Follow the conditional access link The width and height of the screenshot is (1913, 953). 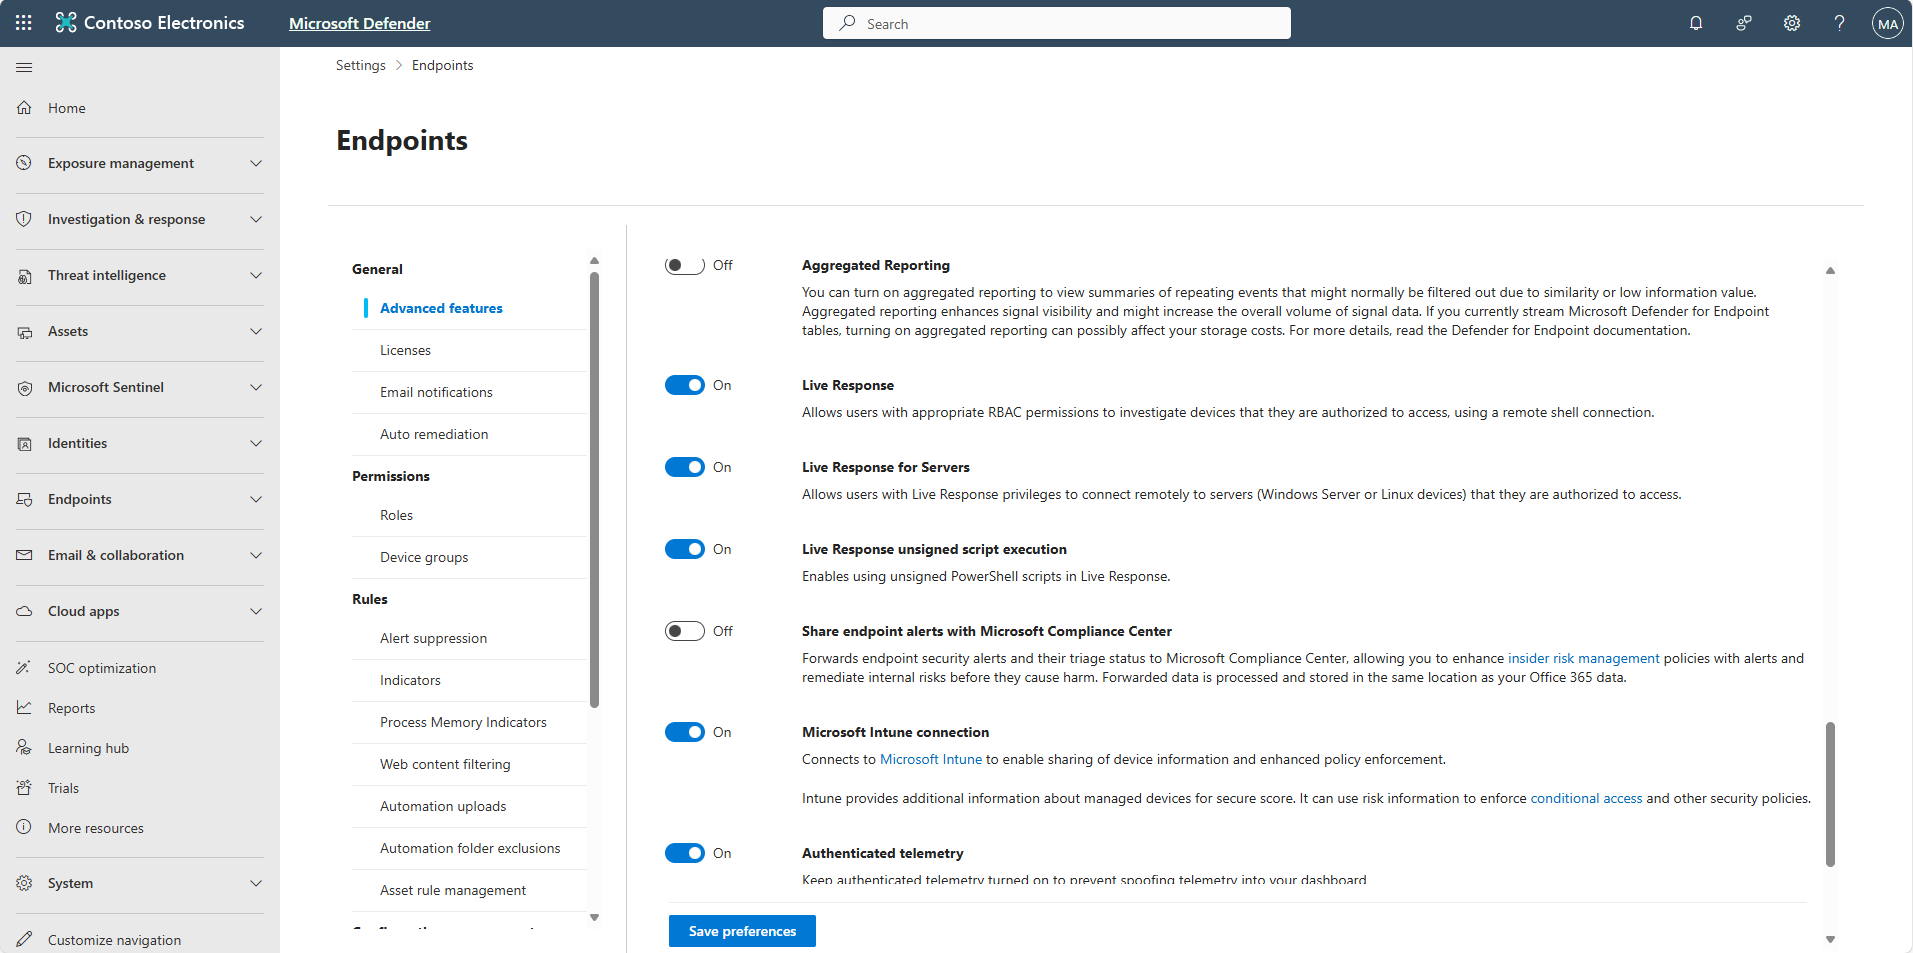point(1586,798)
